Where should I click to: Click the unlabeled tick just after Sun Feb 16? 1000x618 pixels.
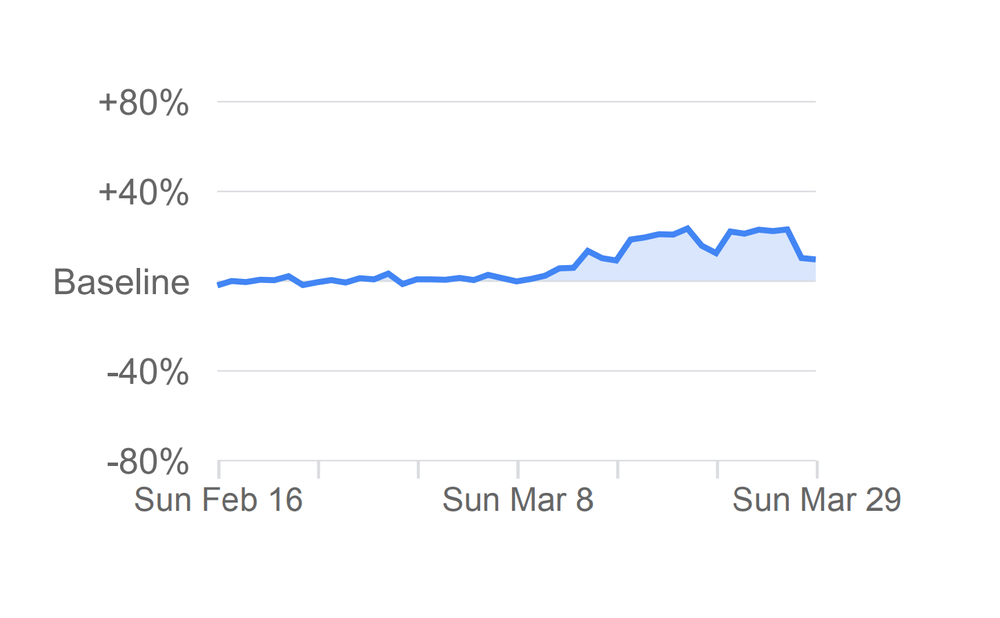pyautogui.click(x=318, y=469)
